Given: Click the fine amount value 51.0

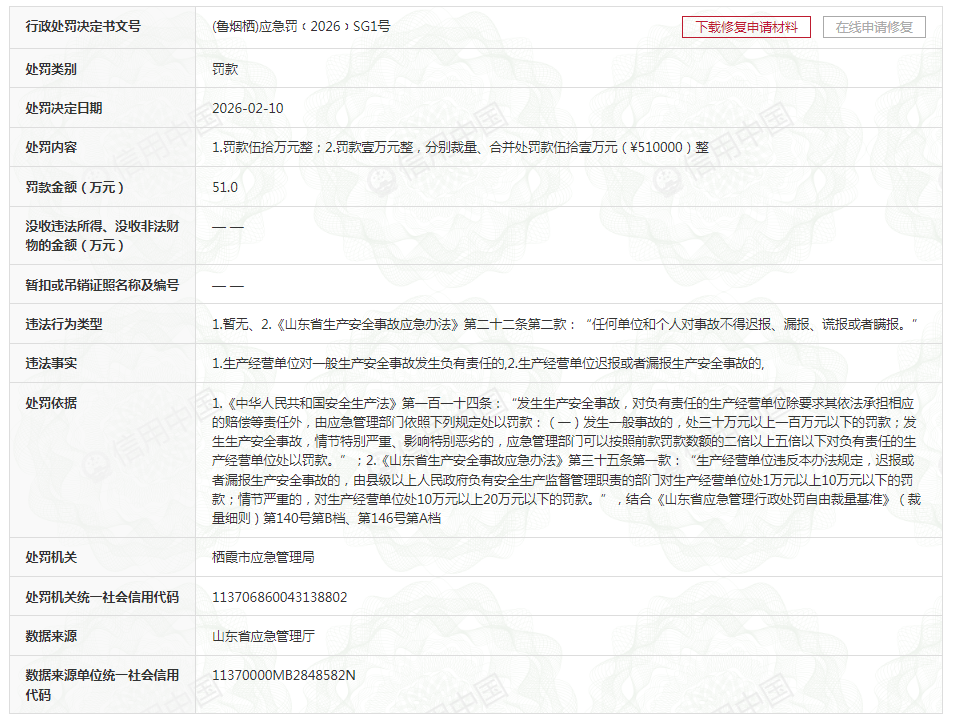Looking at the screenshot, I should [225, 187].
